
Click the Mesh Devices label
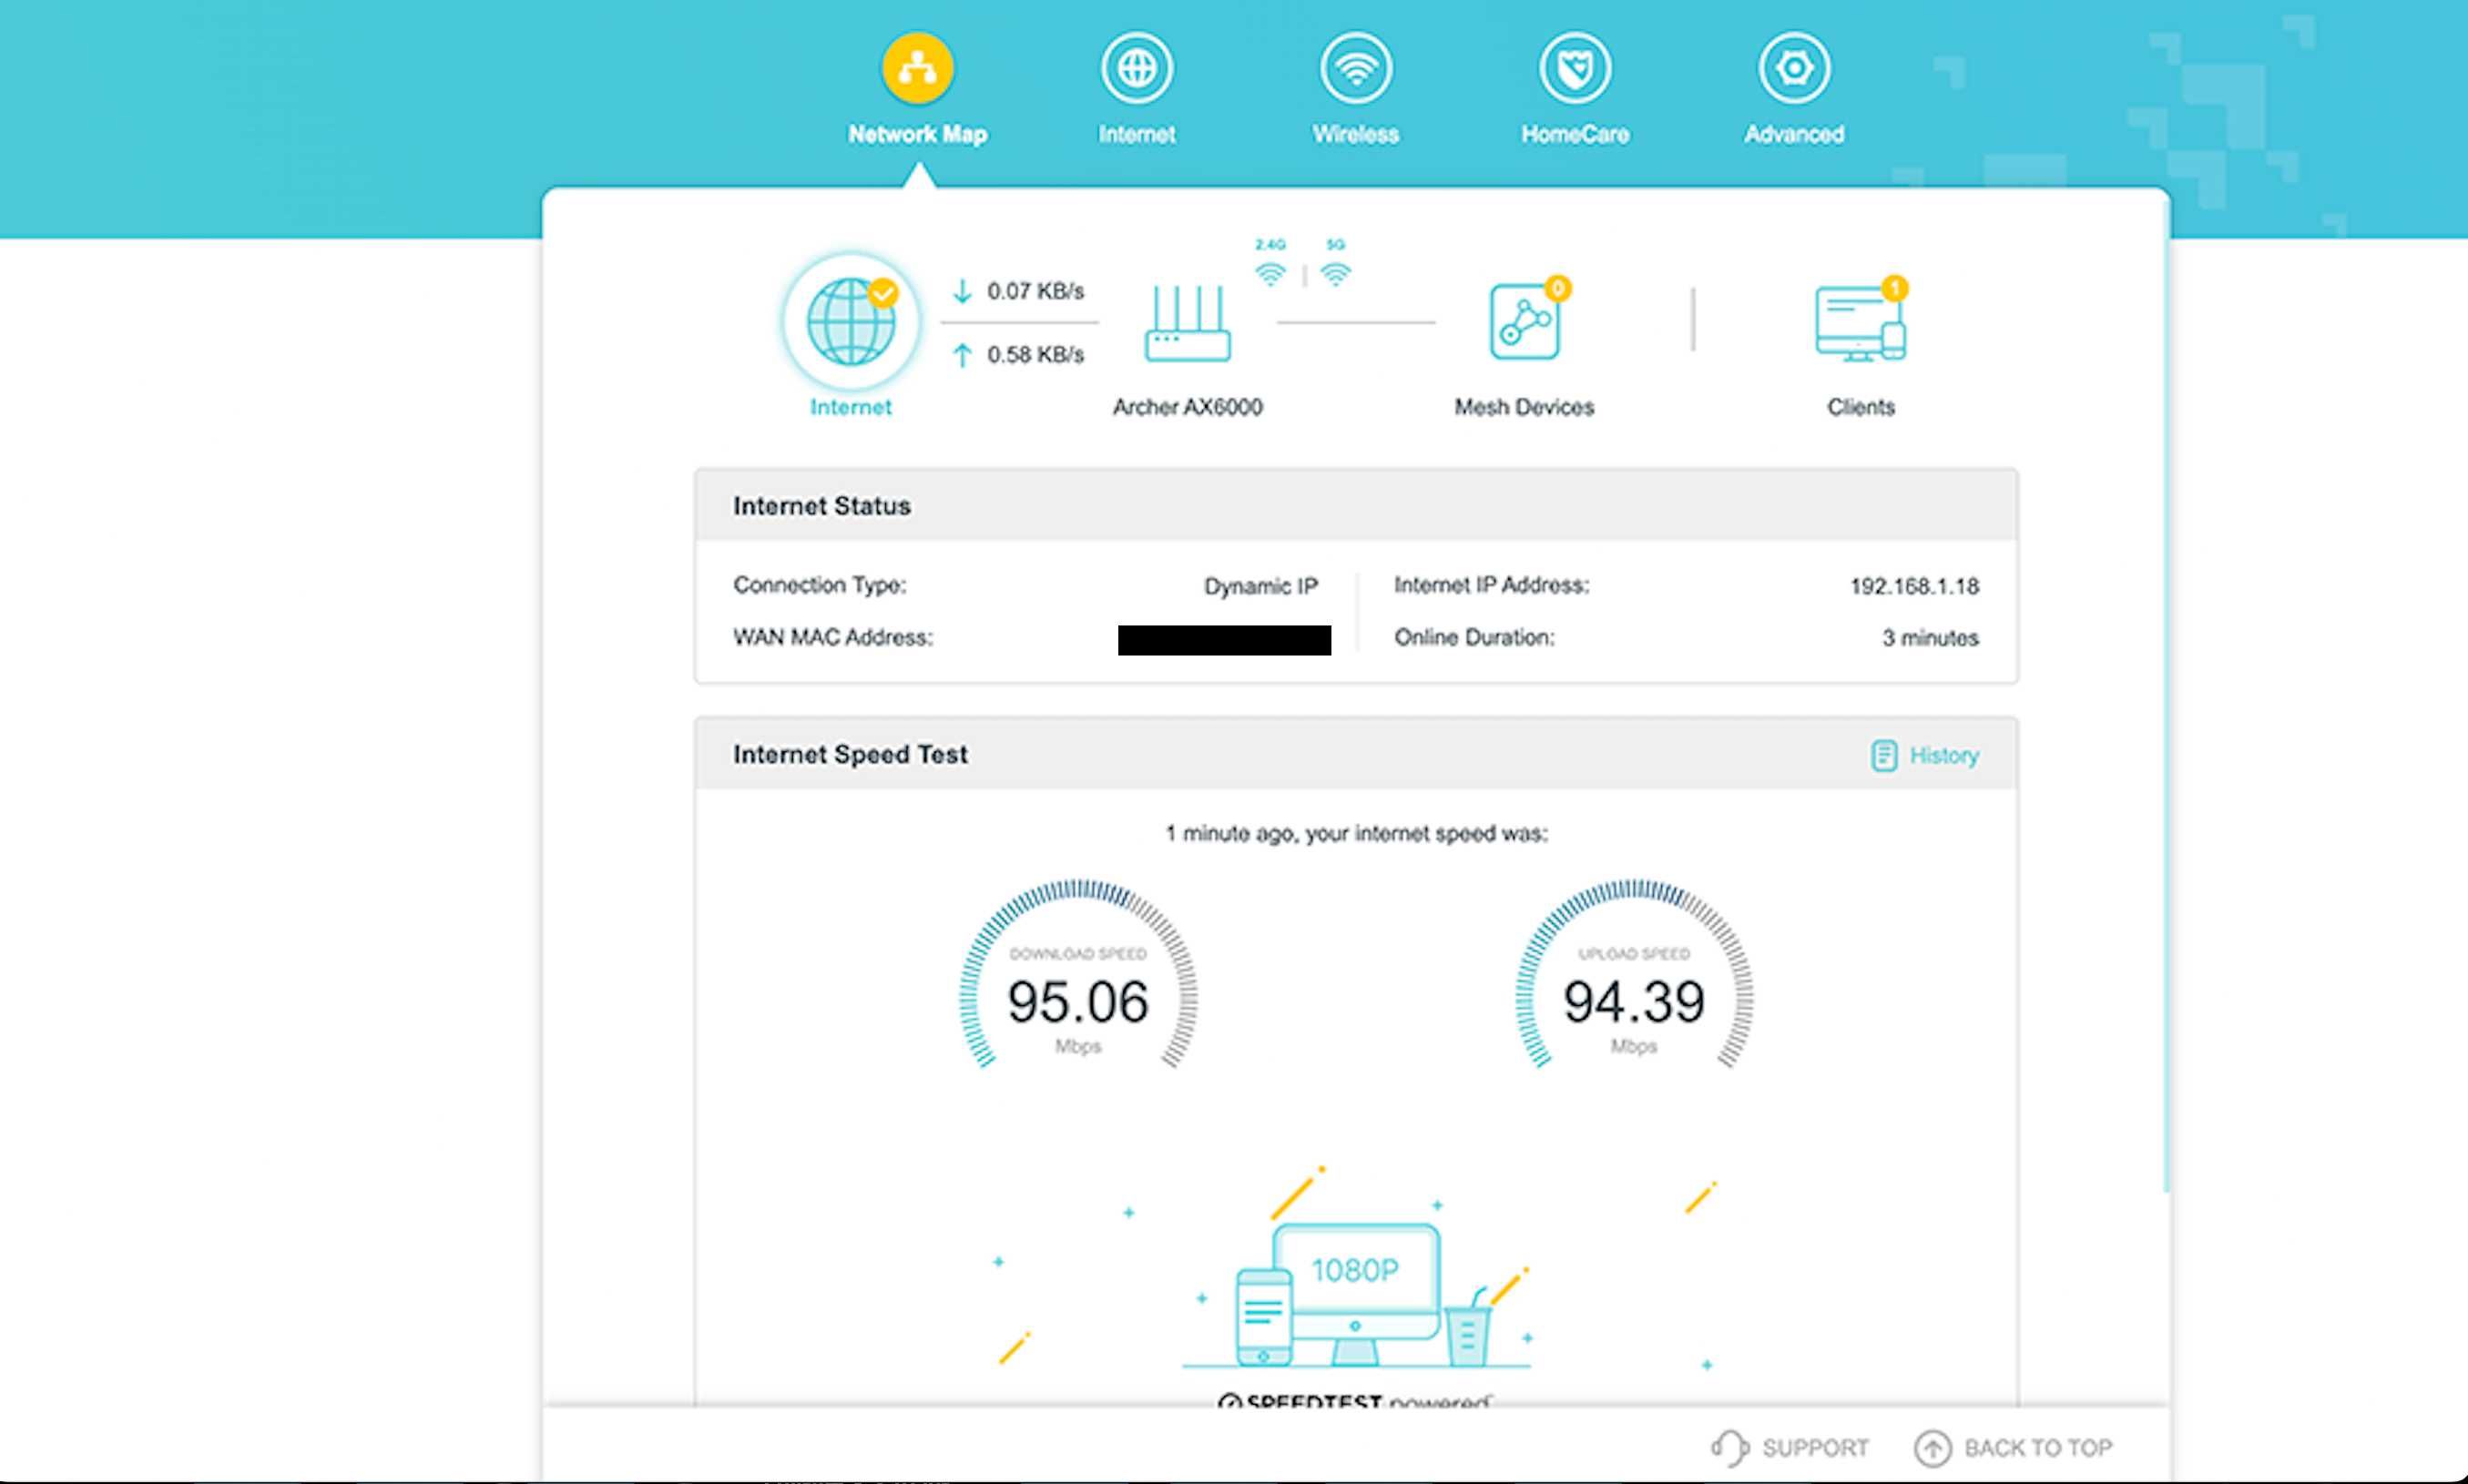point(1524,407)
